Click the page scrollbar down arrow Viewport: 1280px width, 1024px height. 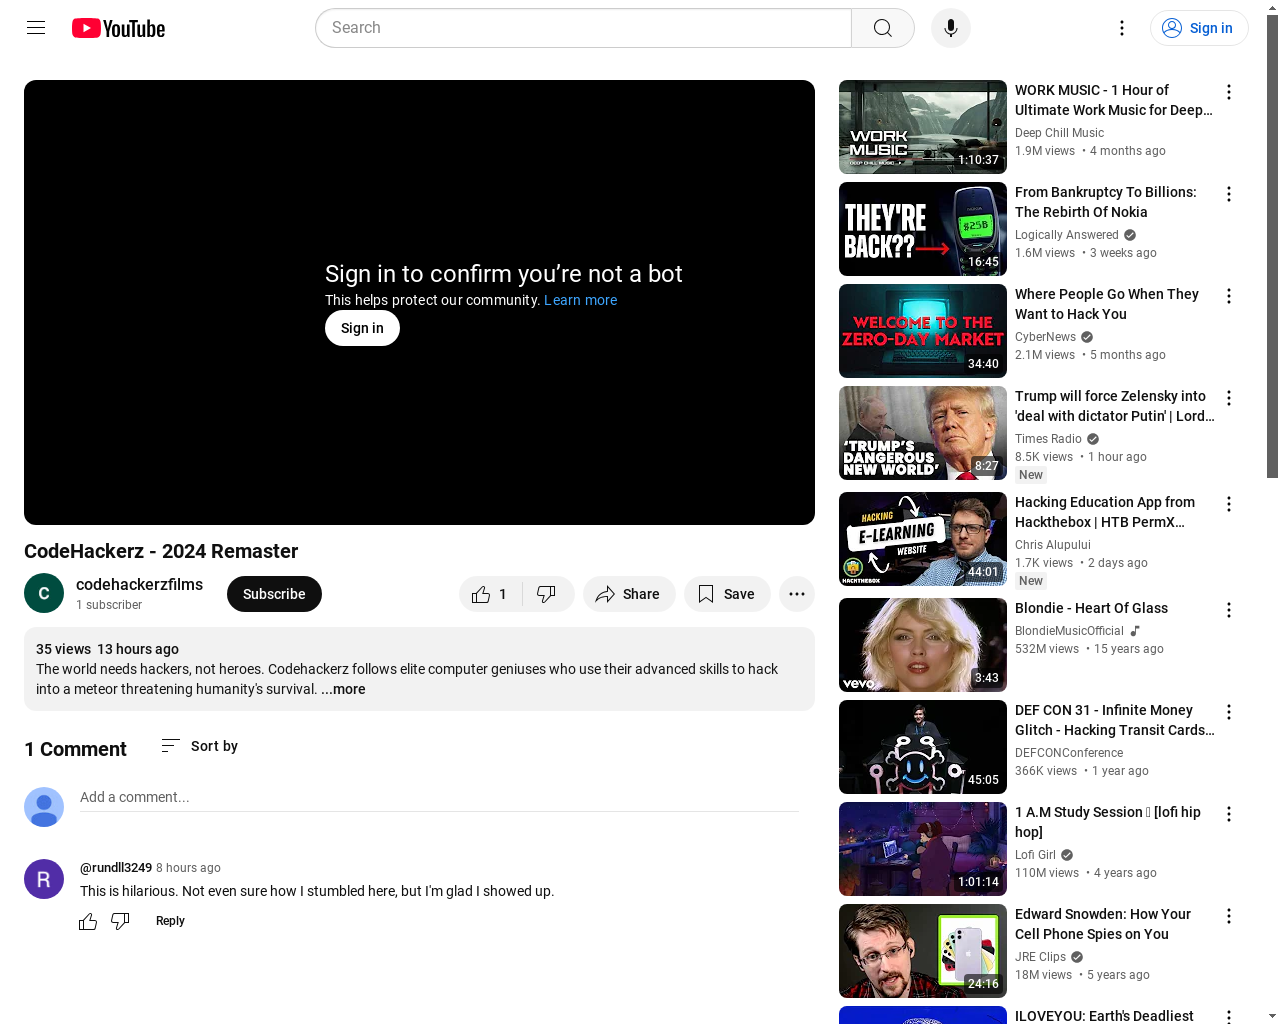(x=1272, y=1016)
